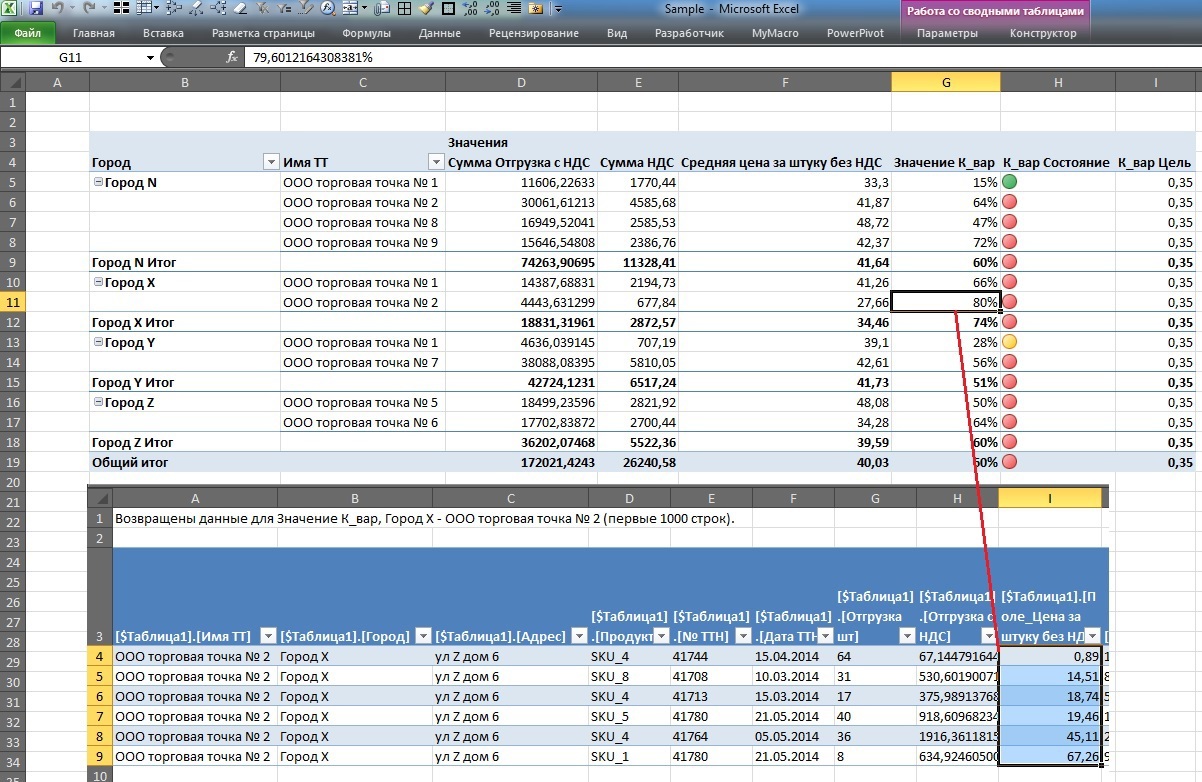Undo the last action from Quick Access toolbar
1202x782 pixels.
point(57,9)
